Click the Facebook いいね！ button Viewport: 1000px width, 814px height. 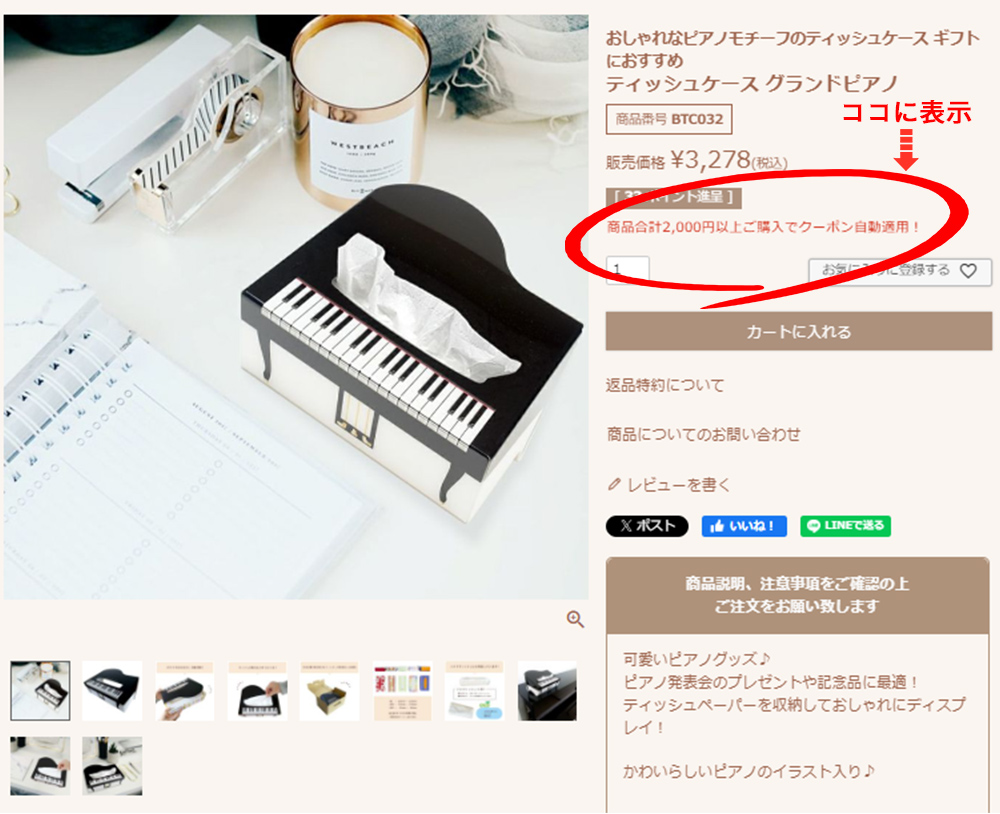(x=744, y=526)
